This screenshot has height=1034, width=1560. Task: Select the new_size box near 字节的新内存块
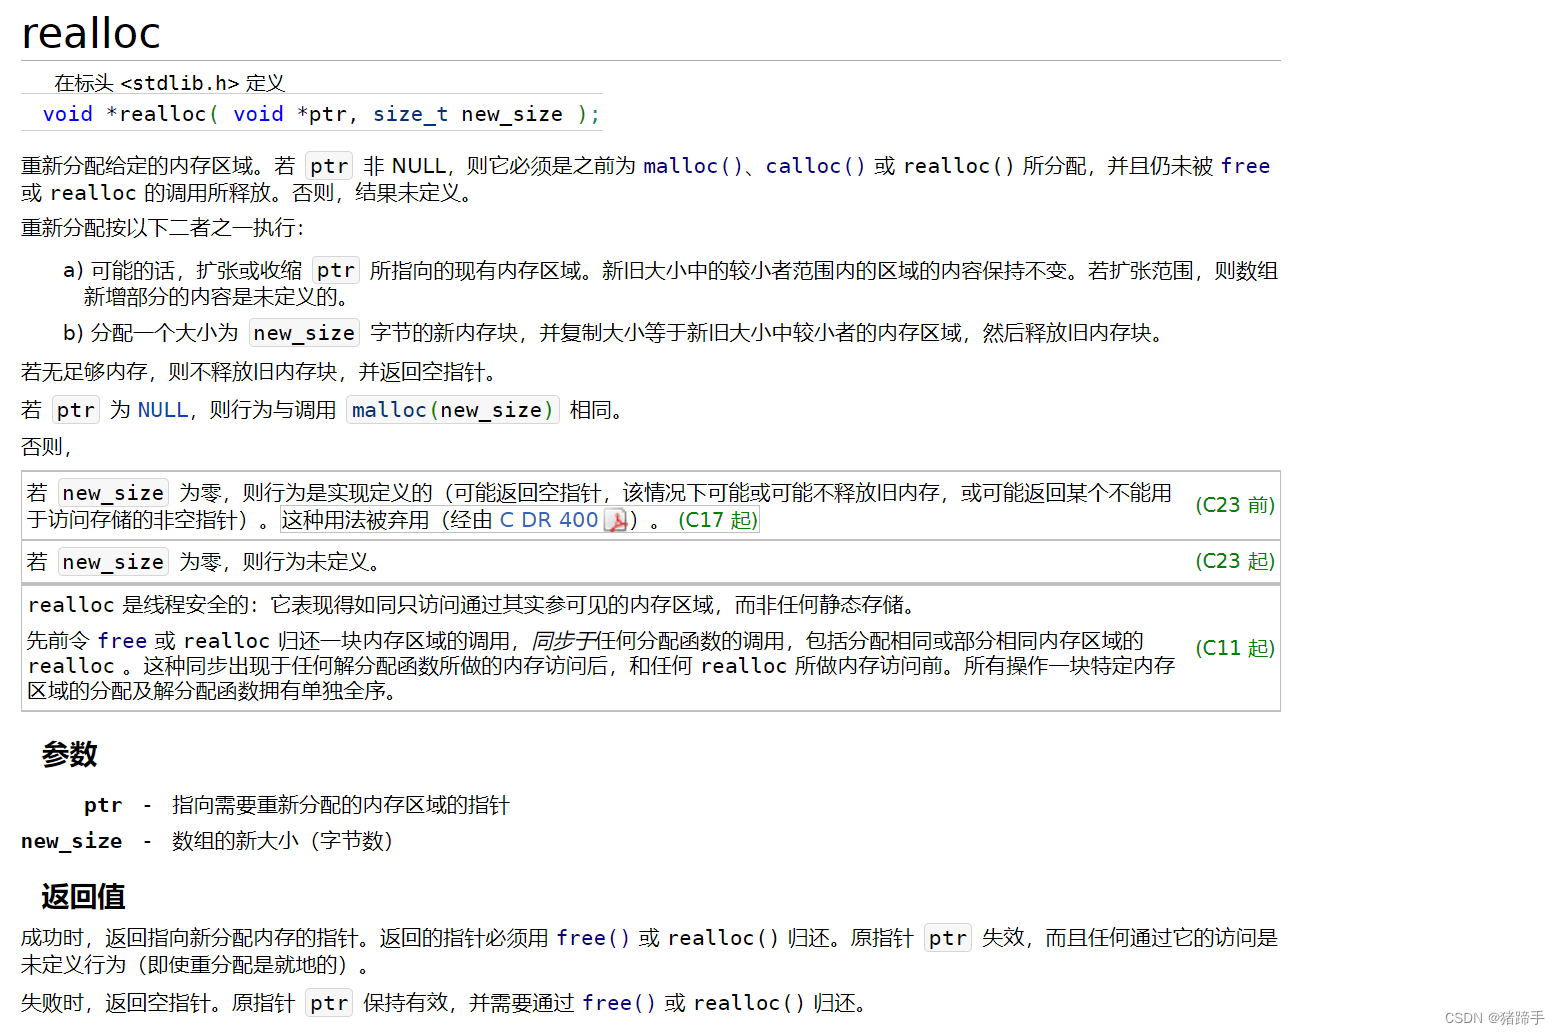pos(304,332)
